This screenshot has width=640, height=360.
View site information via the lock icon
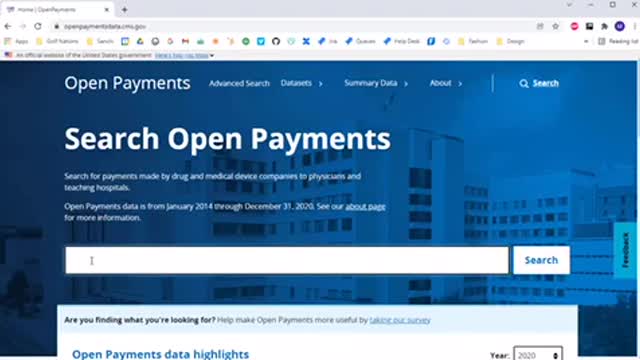pyautogui.click(x=57, y=26)
